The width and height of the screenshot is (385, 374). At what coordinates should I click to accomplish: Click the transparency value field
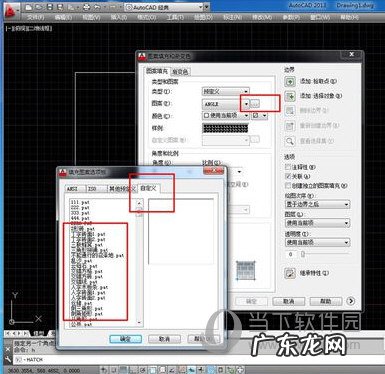point(291,254)
